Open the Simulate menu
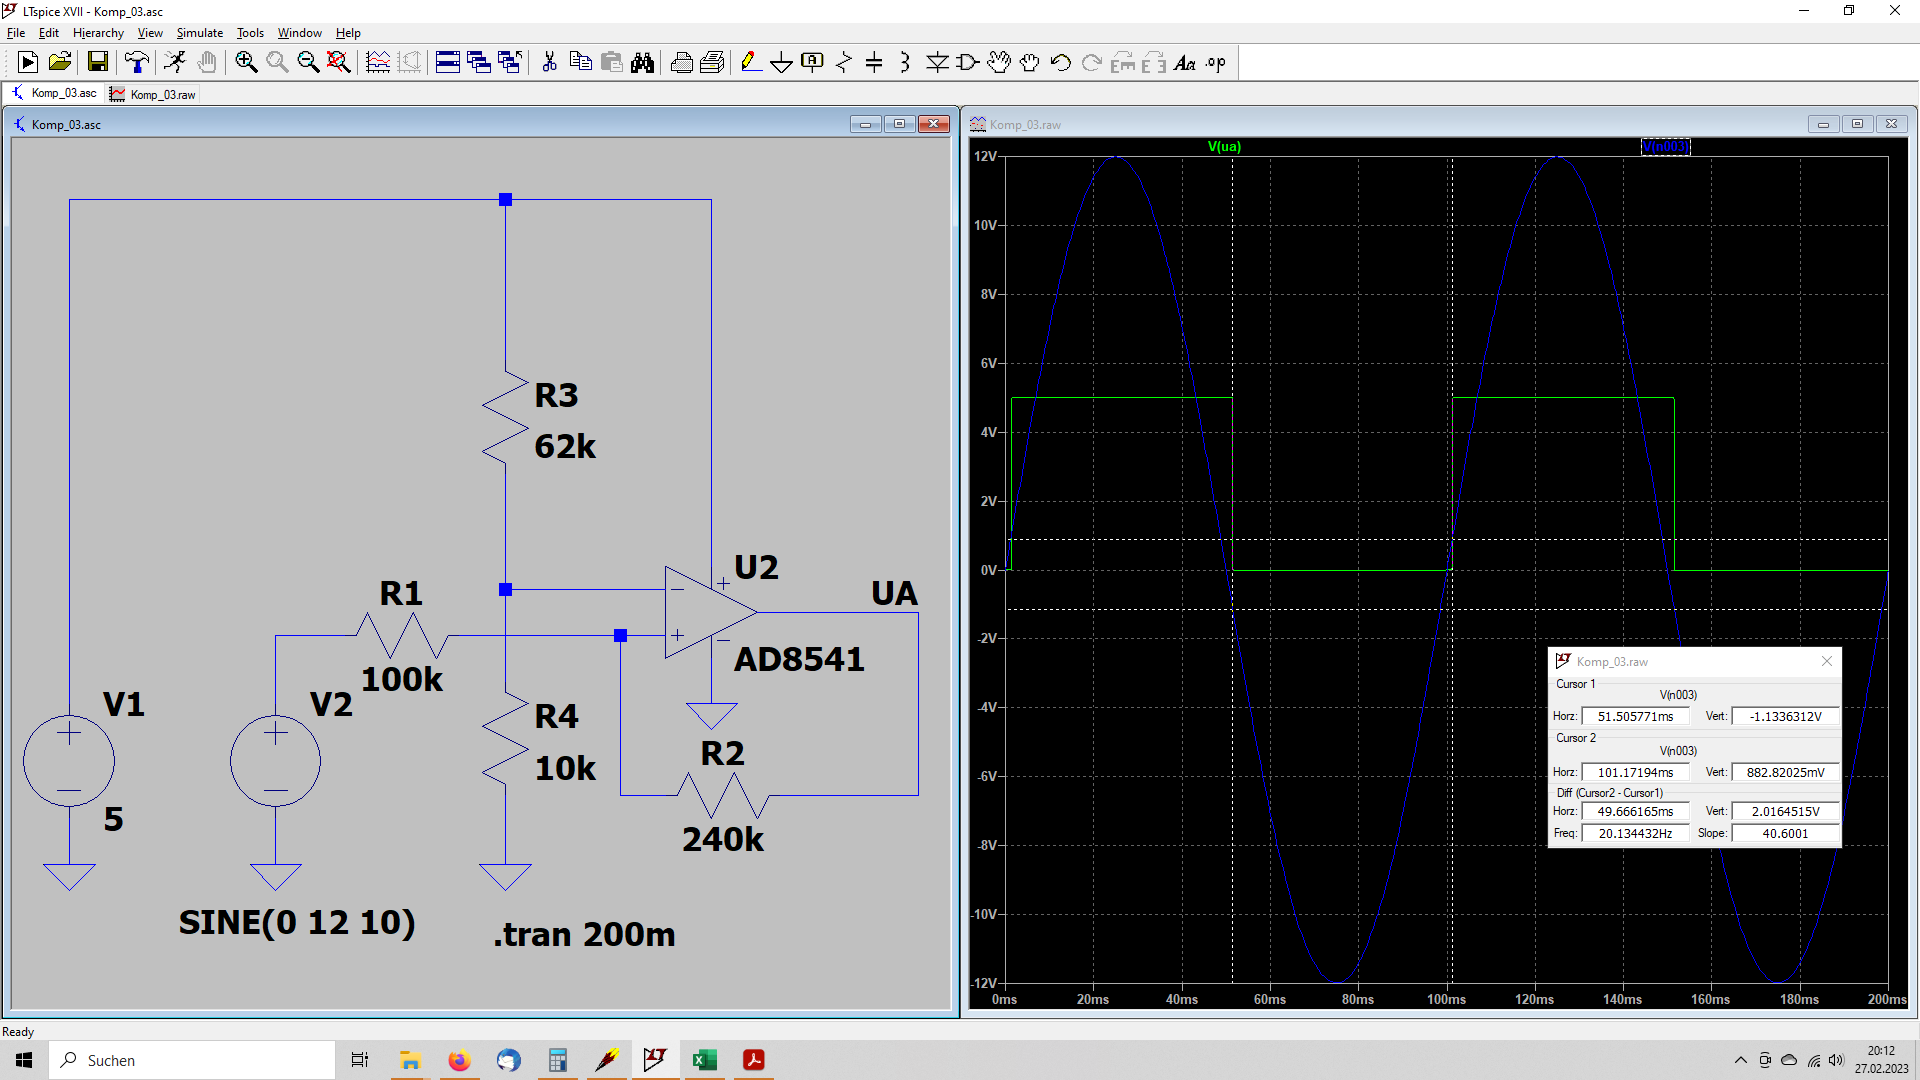Screen dimensions: 1920x1080 pos(200,33)
